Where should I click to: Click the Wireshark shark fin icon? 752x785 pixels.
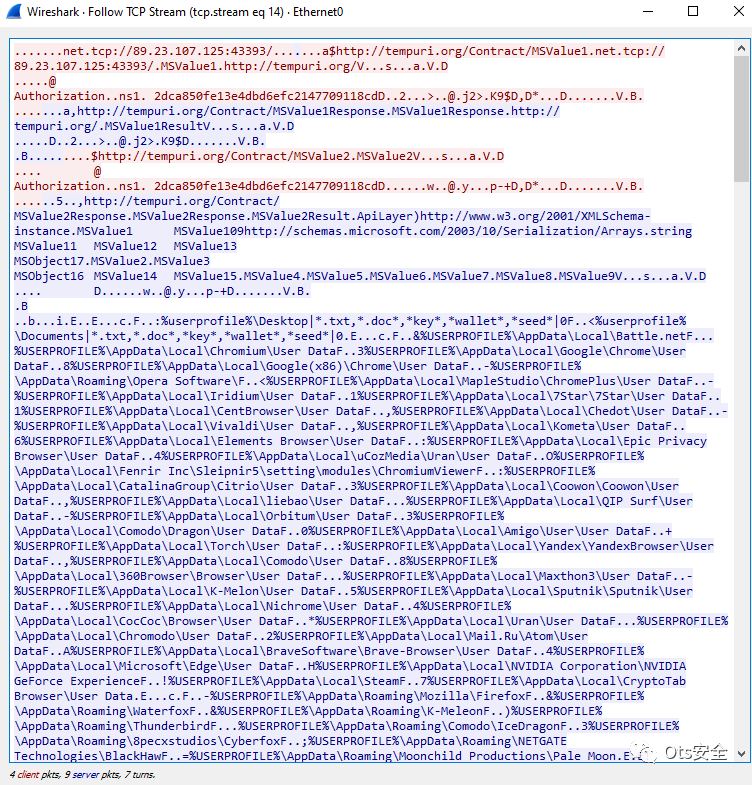click(x=14, y=12)
